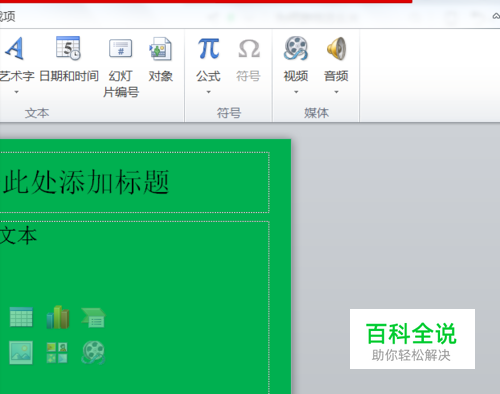Screen dimensions: 500x394
Task: Insert clip art via the placeholder icon
Action: click(57, 353)
